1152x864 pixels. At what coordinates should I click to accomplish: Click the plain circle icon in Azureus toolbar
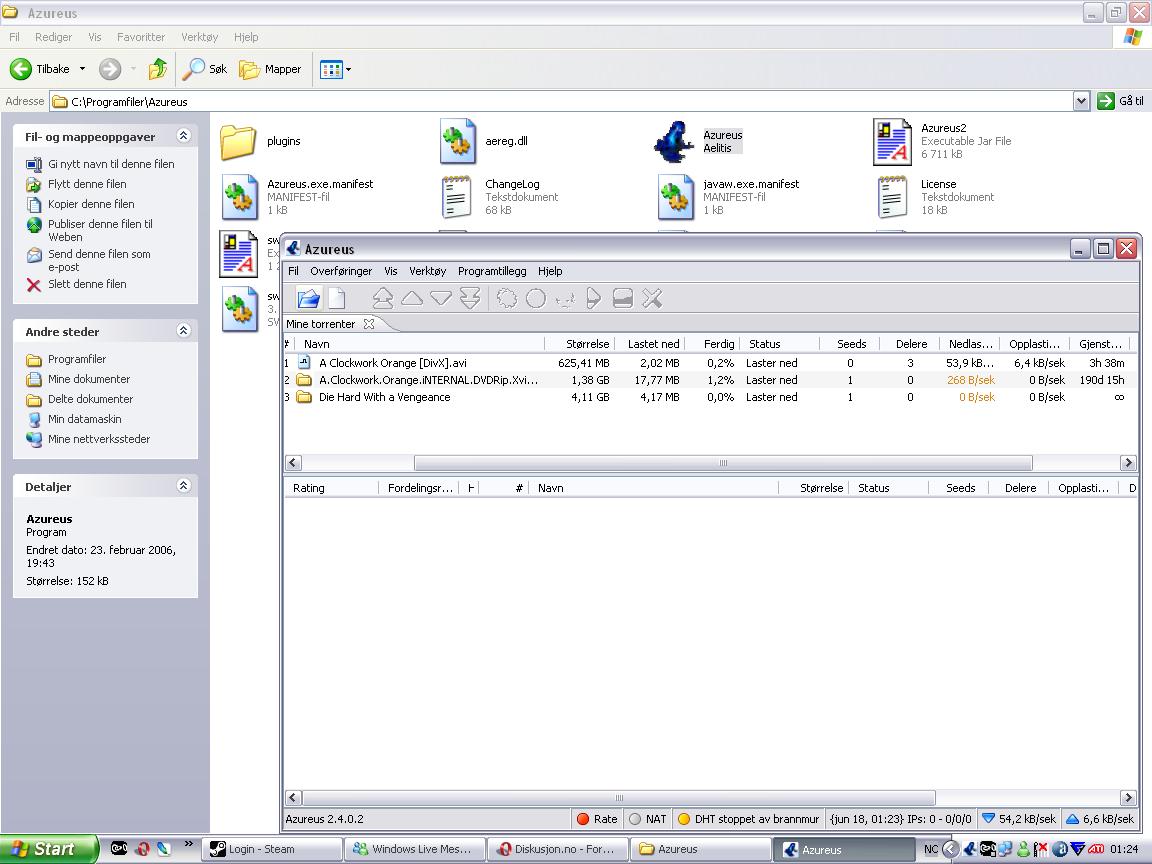[x=536, y=298]
